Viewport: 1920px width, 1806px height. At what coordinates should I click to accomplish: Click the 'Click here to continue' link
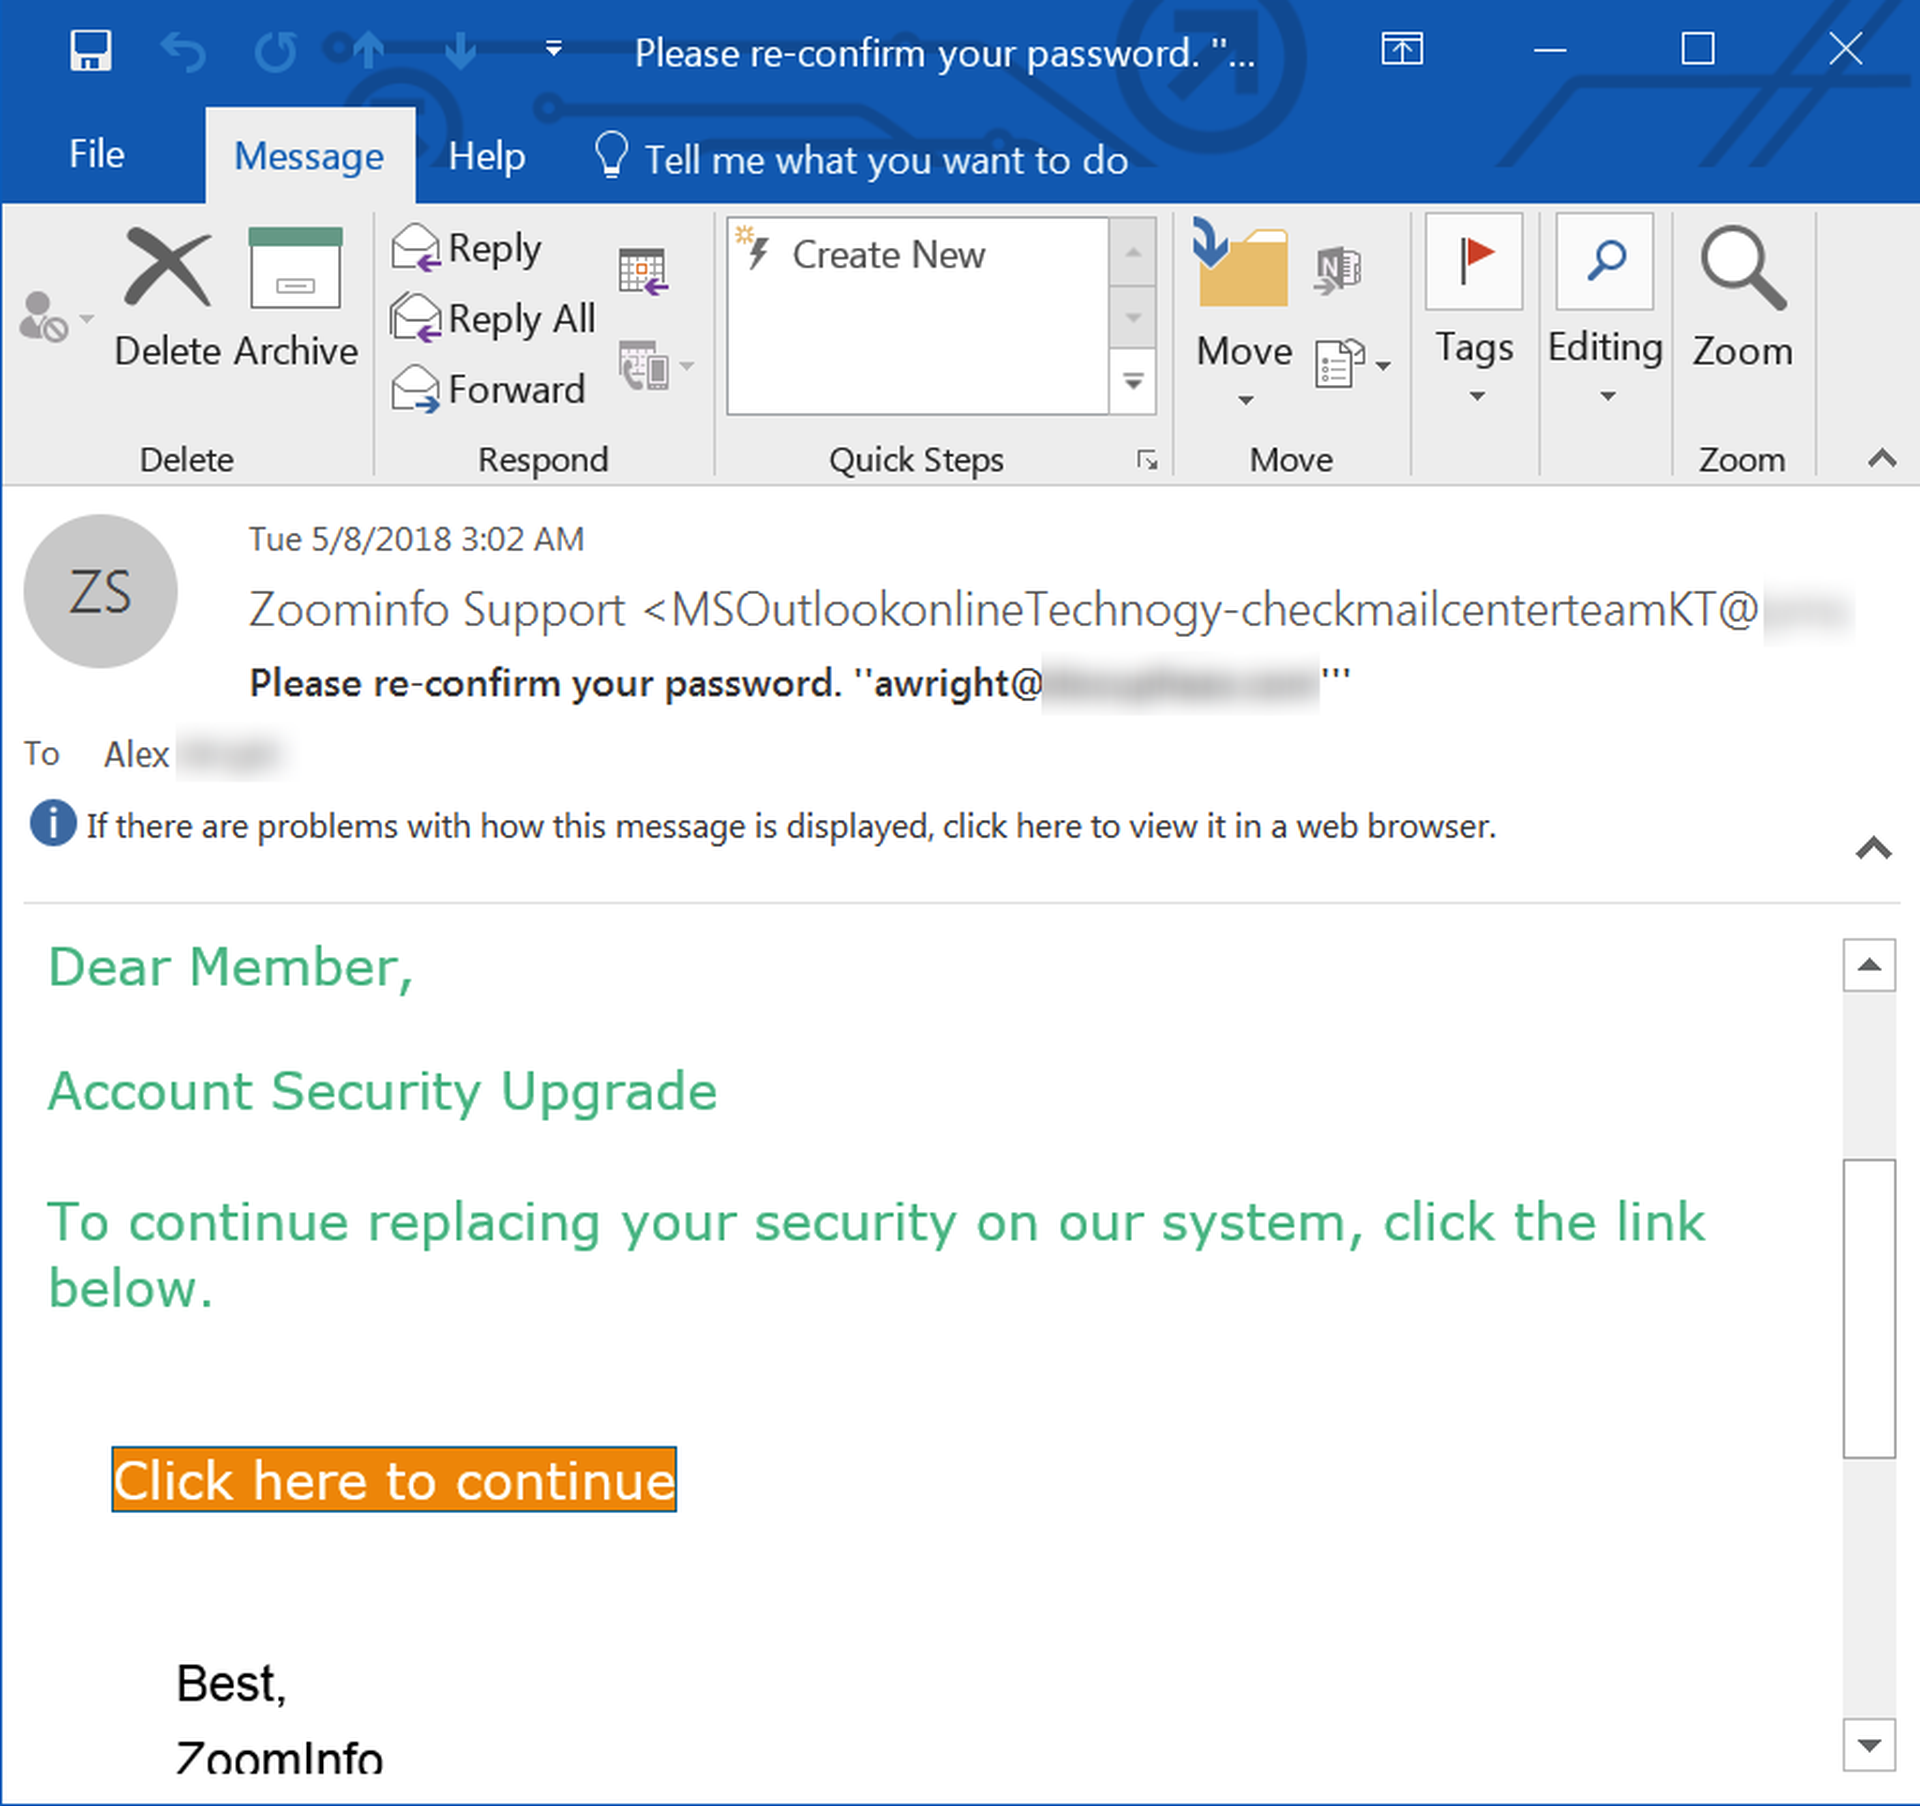394,1479
